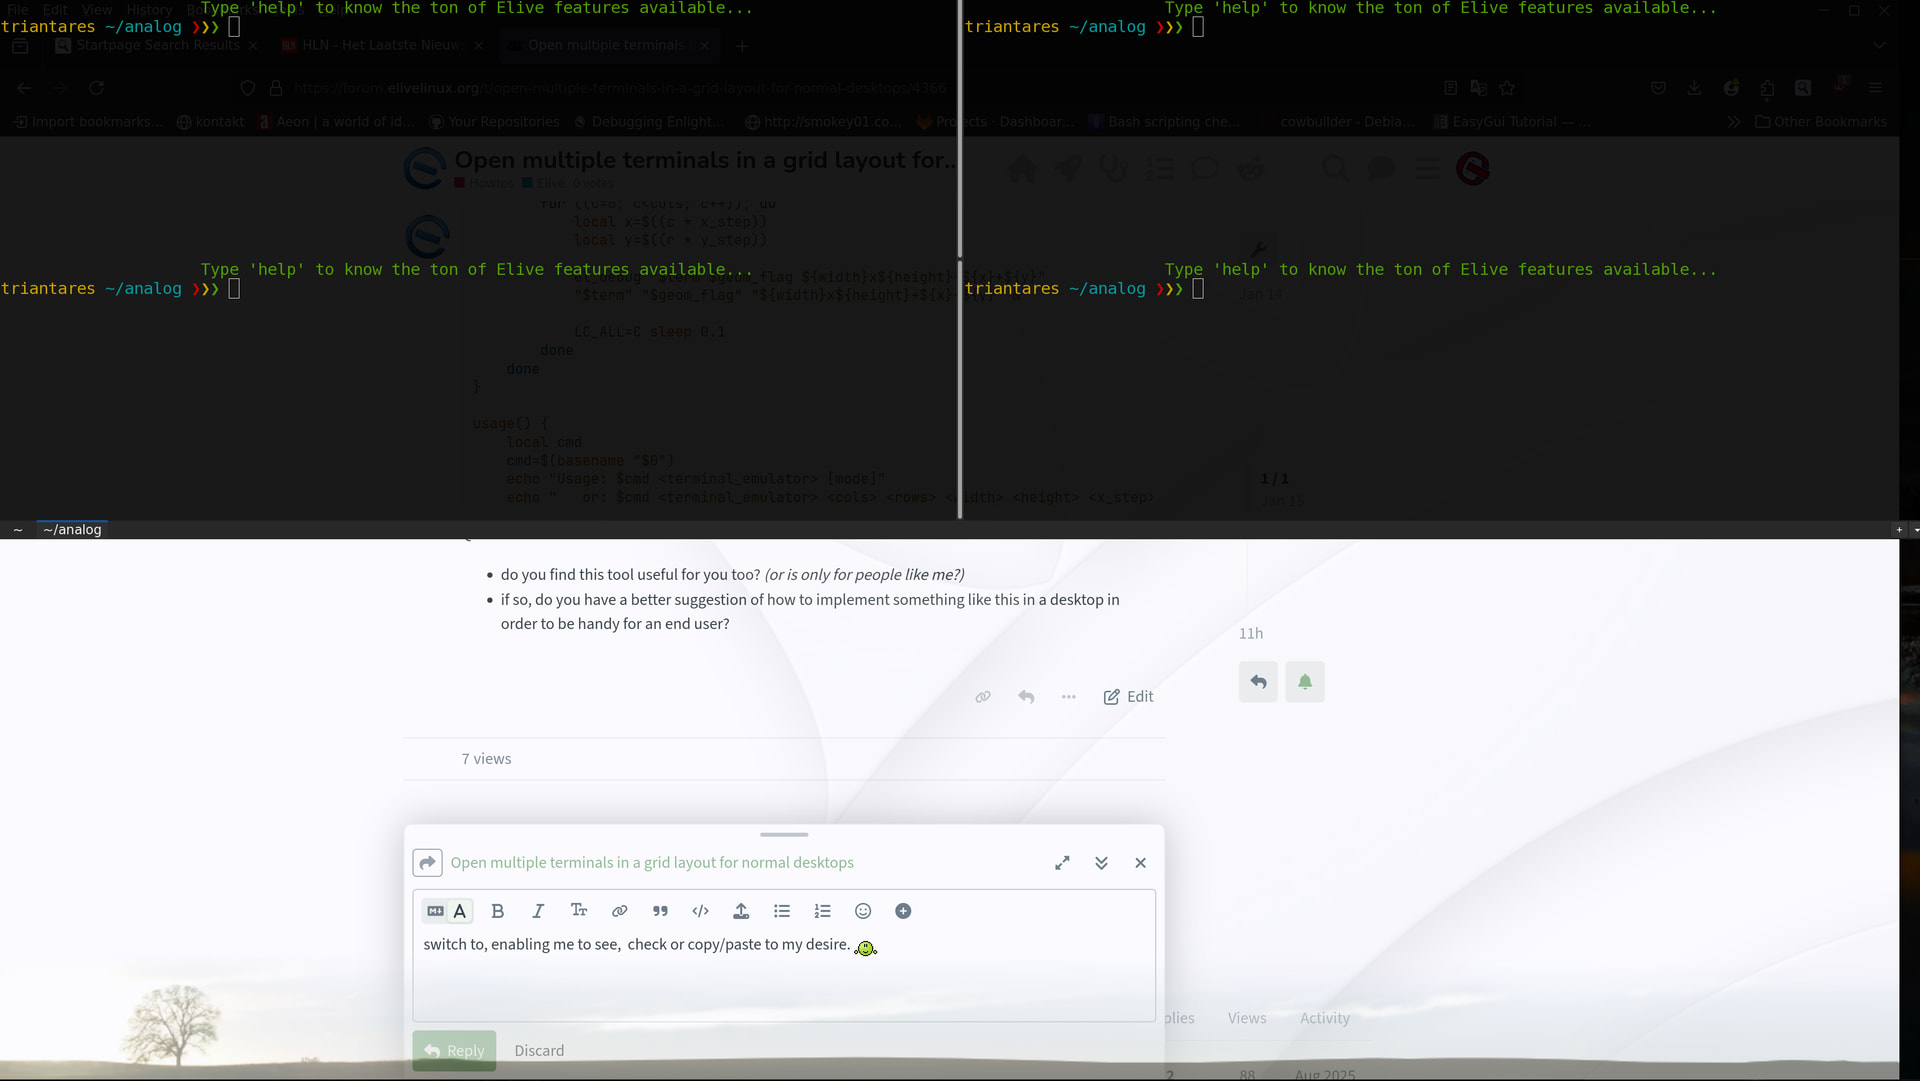This screenshot has height=1081, width=1920.
Task: Open the emoji picker
Action: point(863,911)
